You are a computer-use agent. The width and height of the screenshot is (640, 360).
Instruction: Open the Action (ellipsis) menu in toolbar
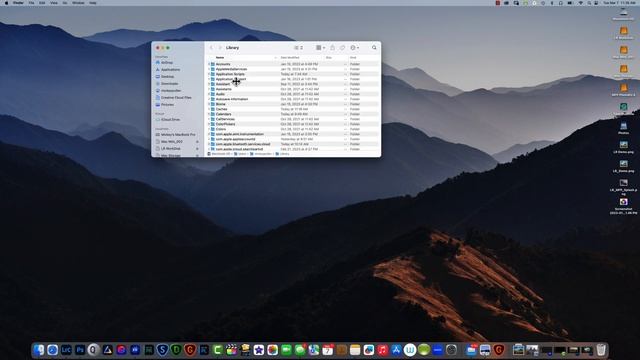[354, 48]
